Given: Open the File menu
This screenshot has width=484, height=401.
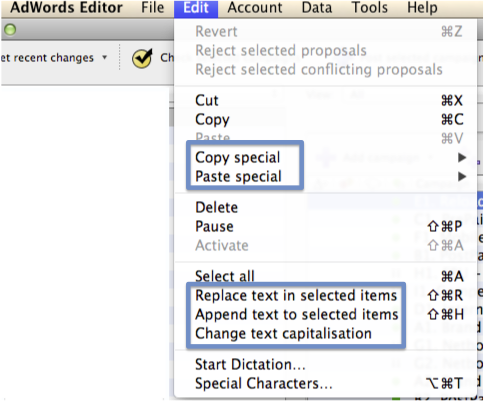Looking at the screenshot, I should point(152,7).
